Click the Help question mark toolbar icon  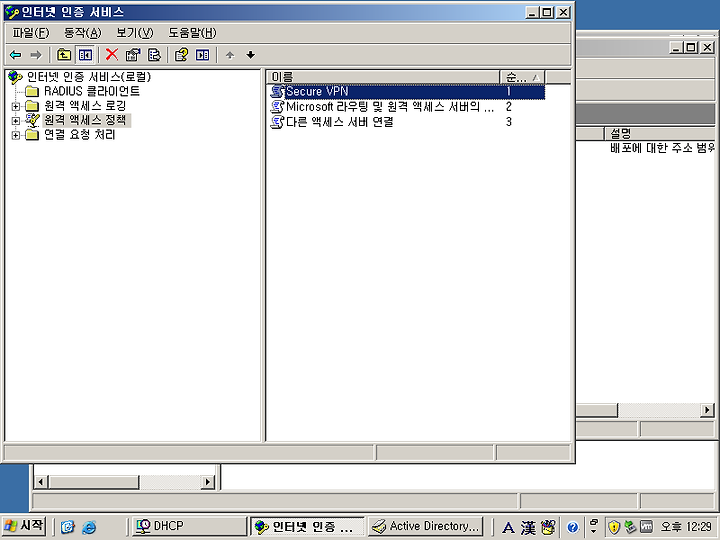coord(181,55)
